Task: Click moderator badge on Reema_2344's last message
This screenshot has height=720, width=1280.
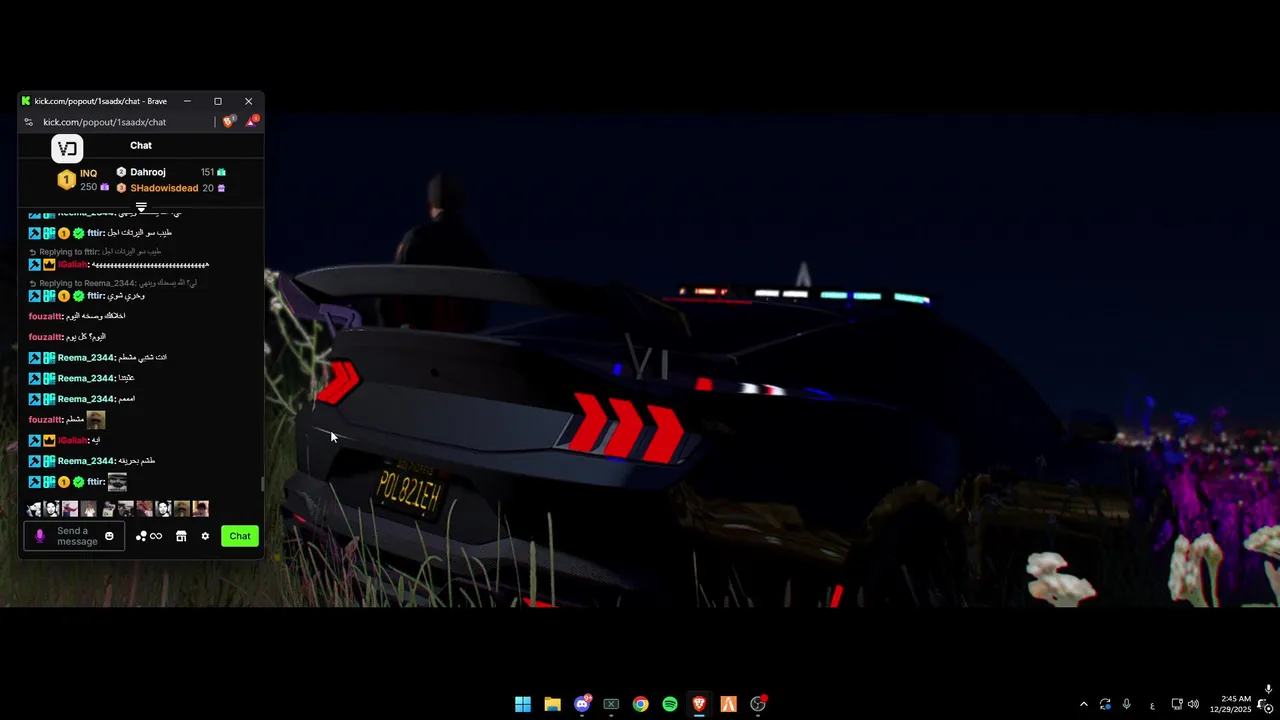Action: coord(35,461)
